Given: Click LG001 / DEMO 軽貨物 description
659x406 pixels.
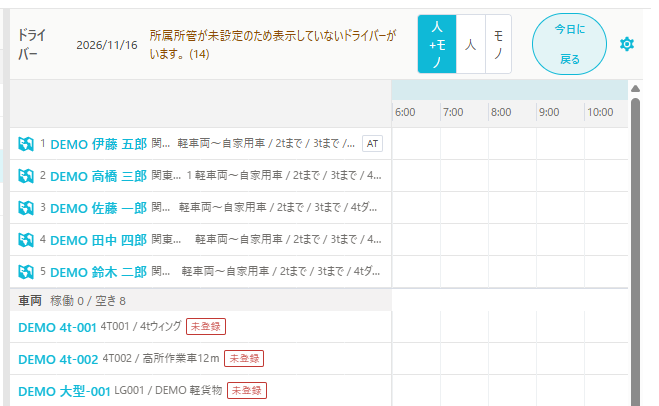Looking at the screenshot, I should pos(168,390).
